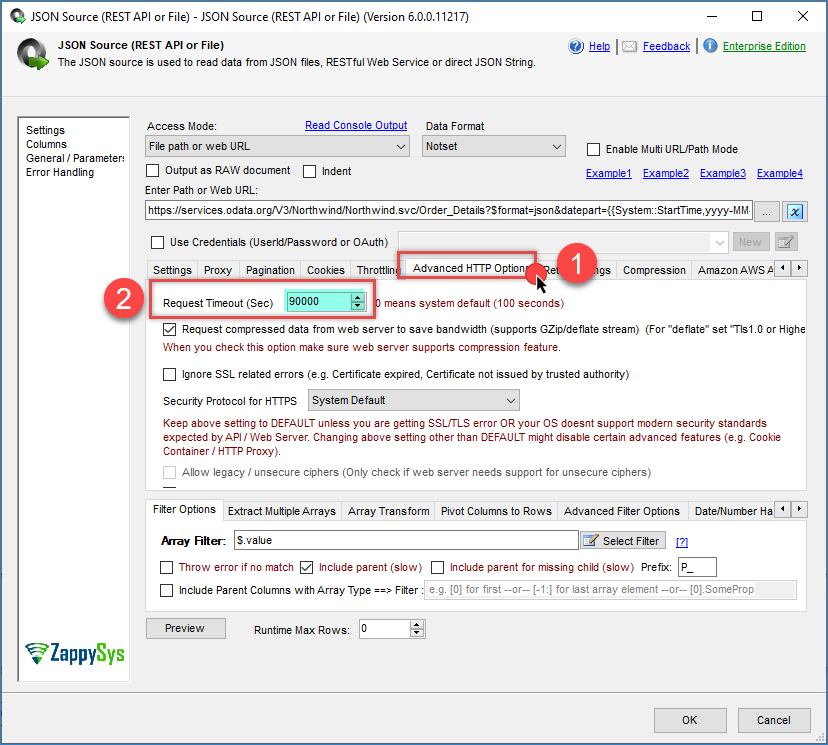Check Ignore SSL related errors
Viewport: 828px width, 745px height.
click(169, 374)
